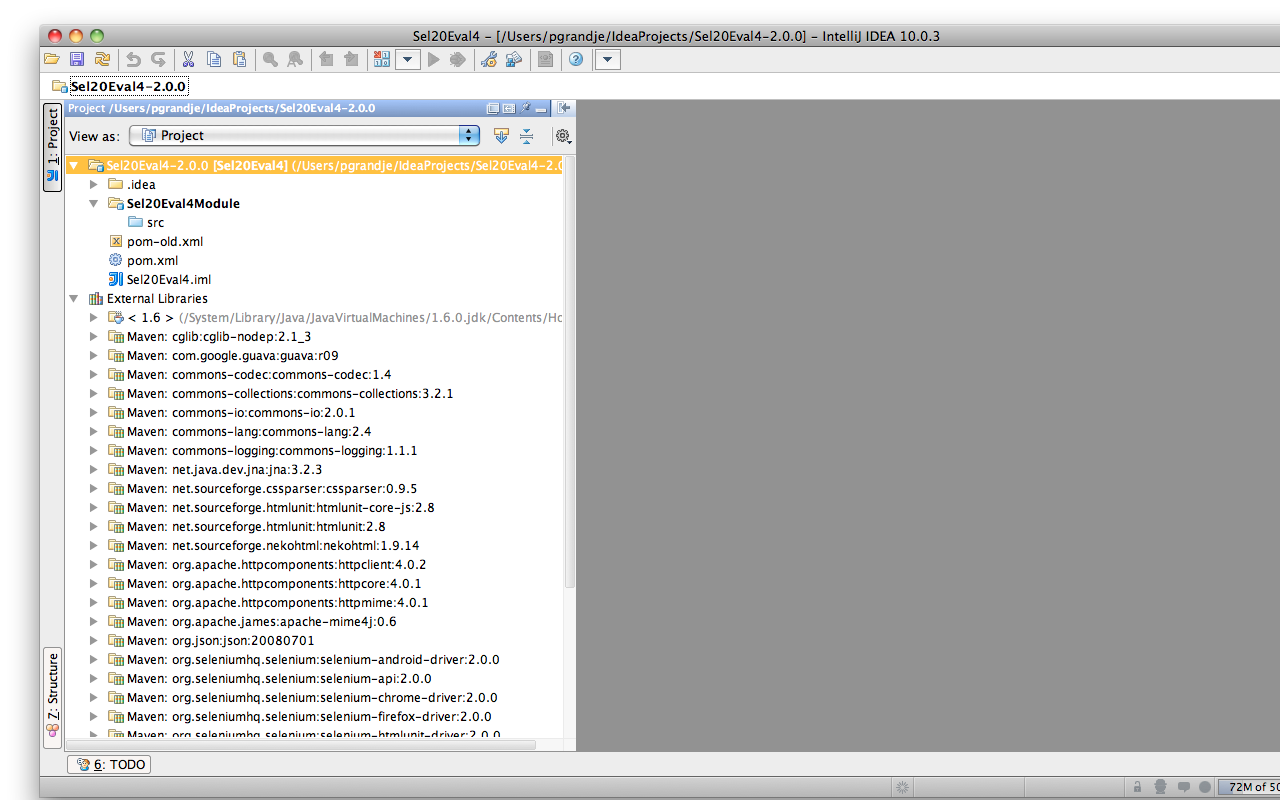
Task: Click the Copy toolbar icon
Action: [x=214, y=60]
